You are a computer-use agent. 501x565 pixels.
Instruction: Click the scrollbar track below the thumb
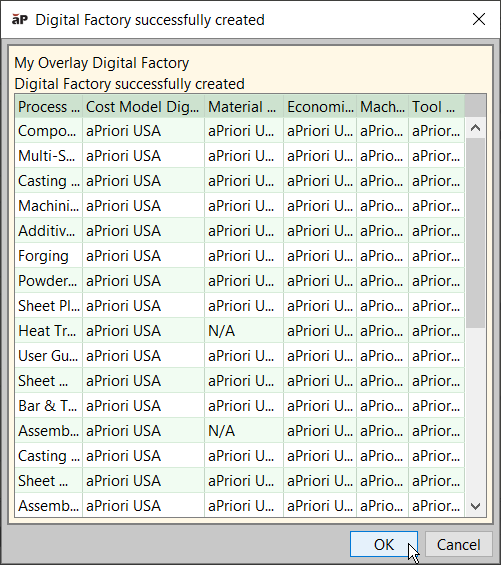click(475, 412)
